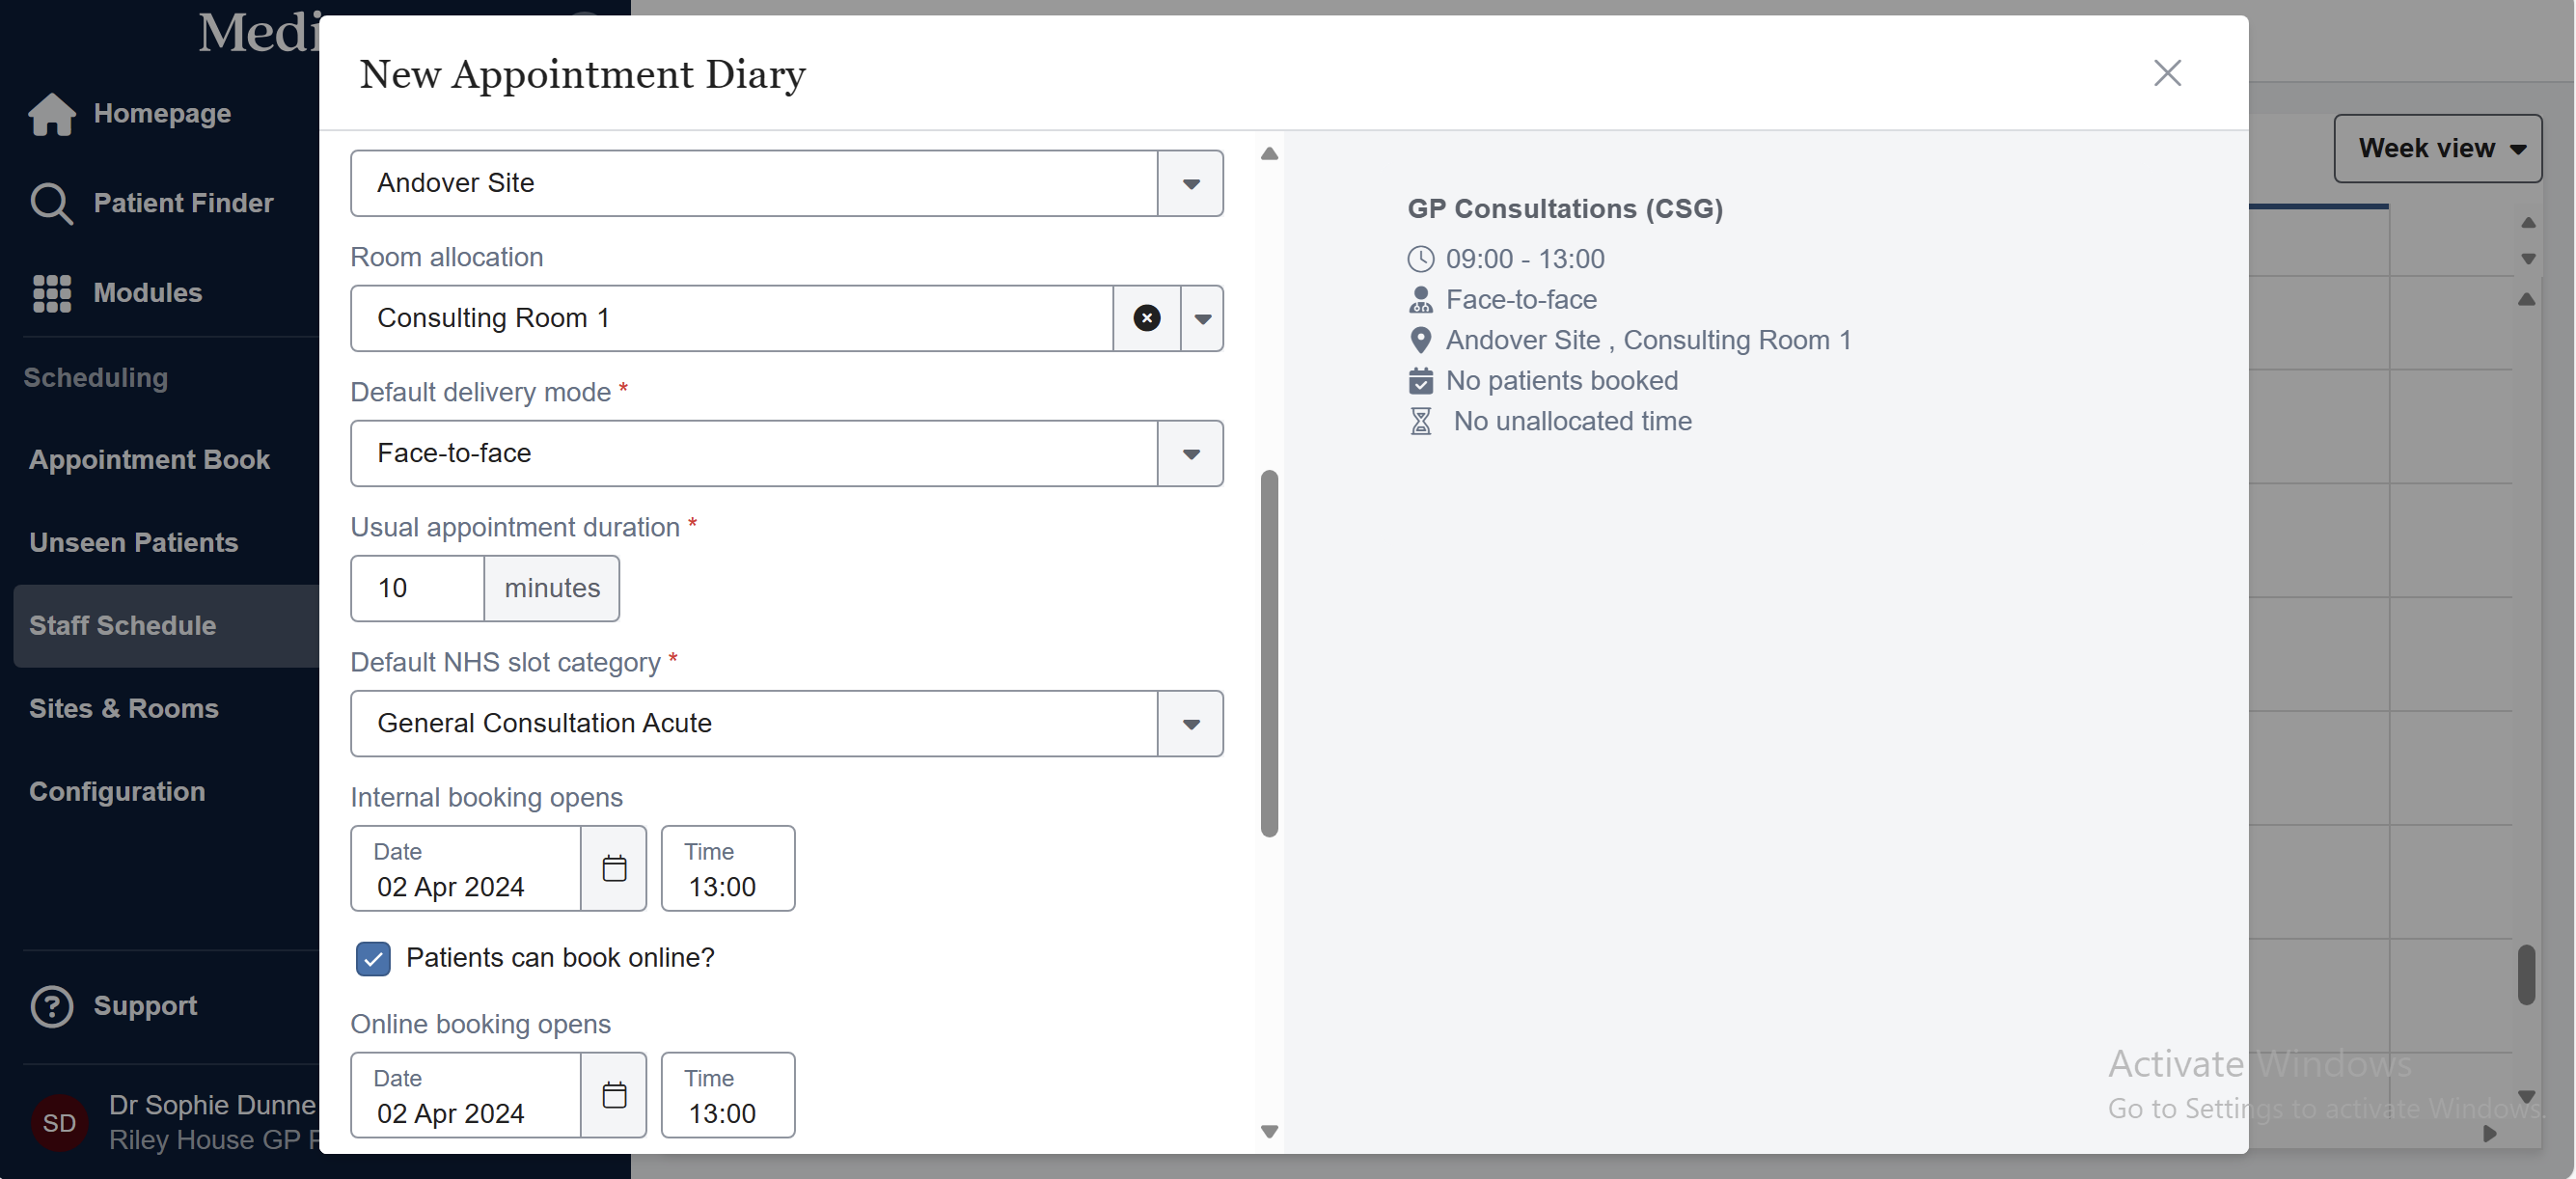Click the internal booking Time field

727,868
